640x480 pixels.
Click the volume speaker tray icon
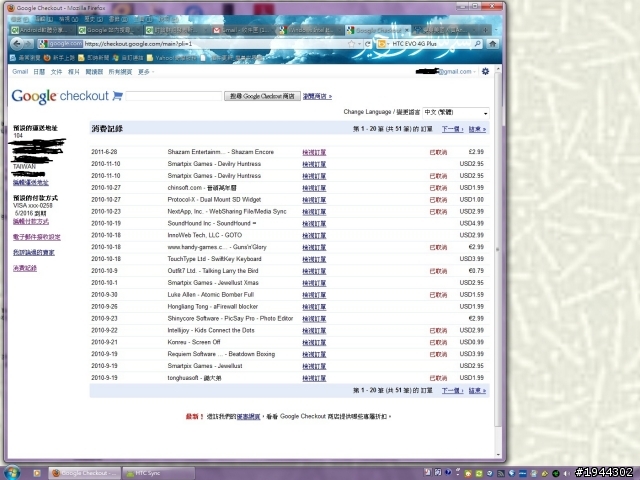566,473
